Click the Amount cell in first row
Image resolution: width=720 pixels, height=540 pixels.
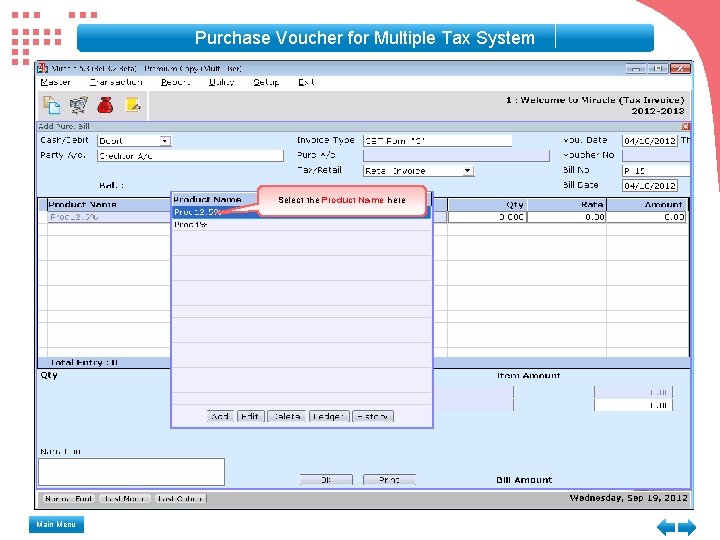(x=647, y=217)
